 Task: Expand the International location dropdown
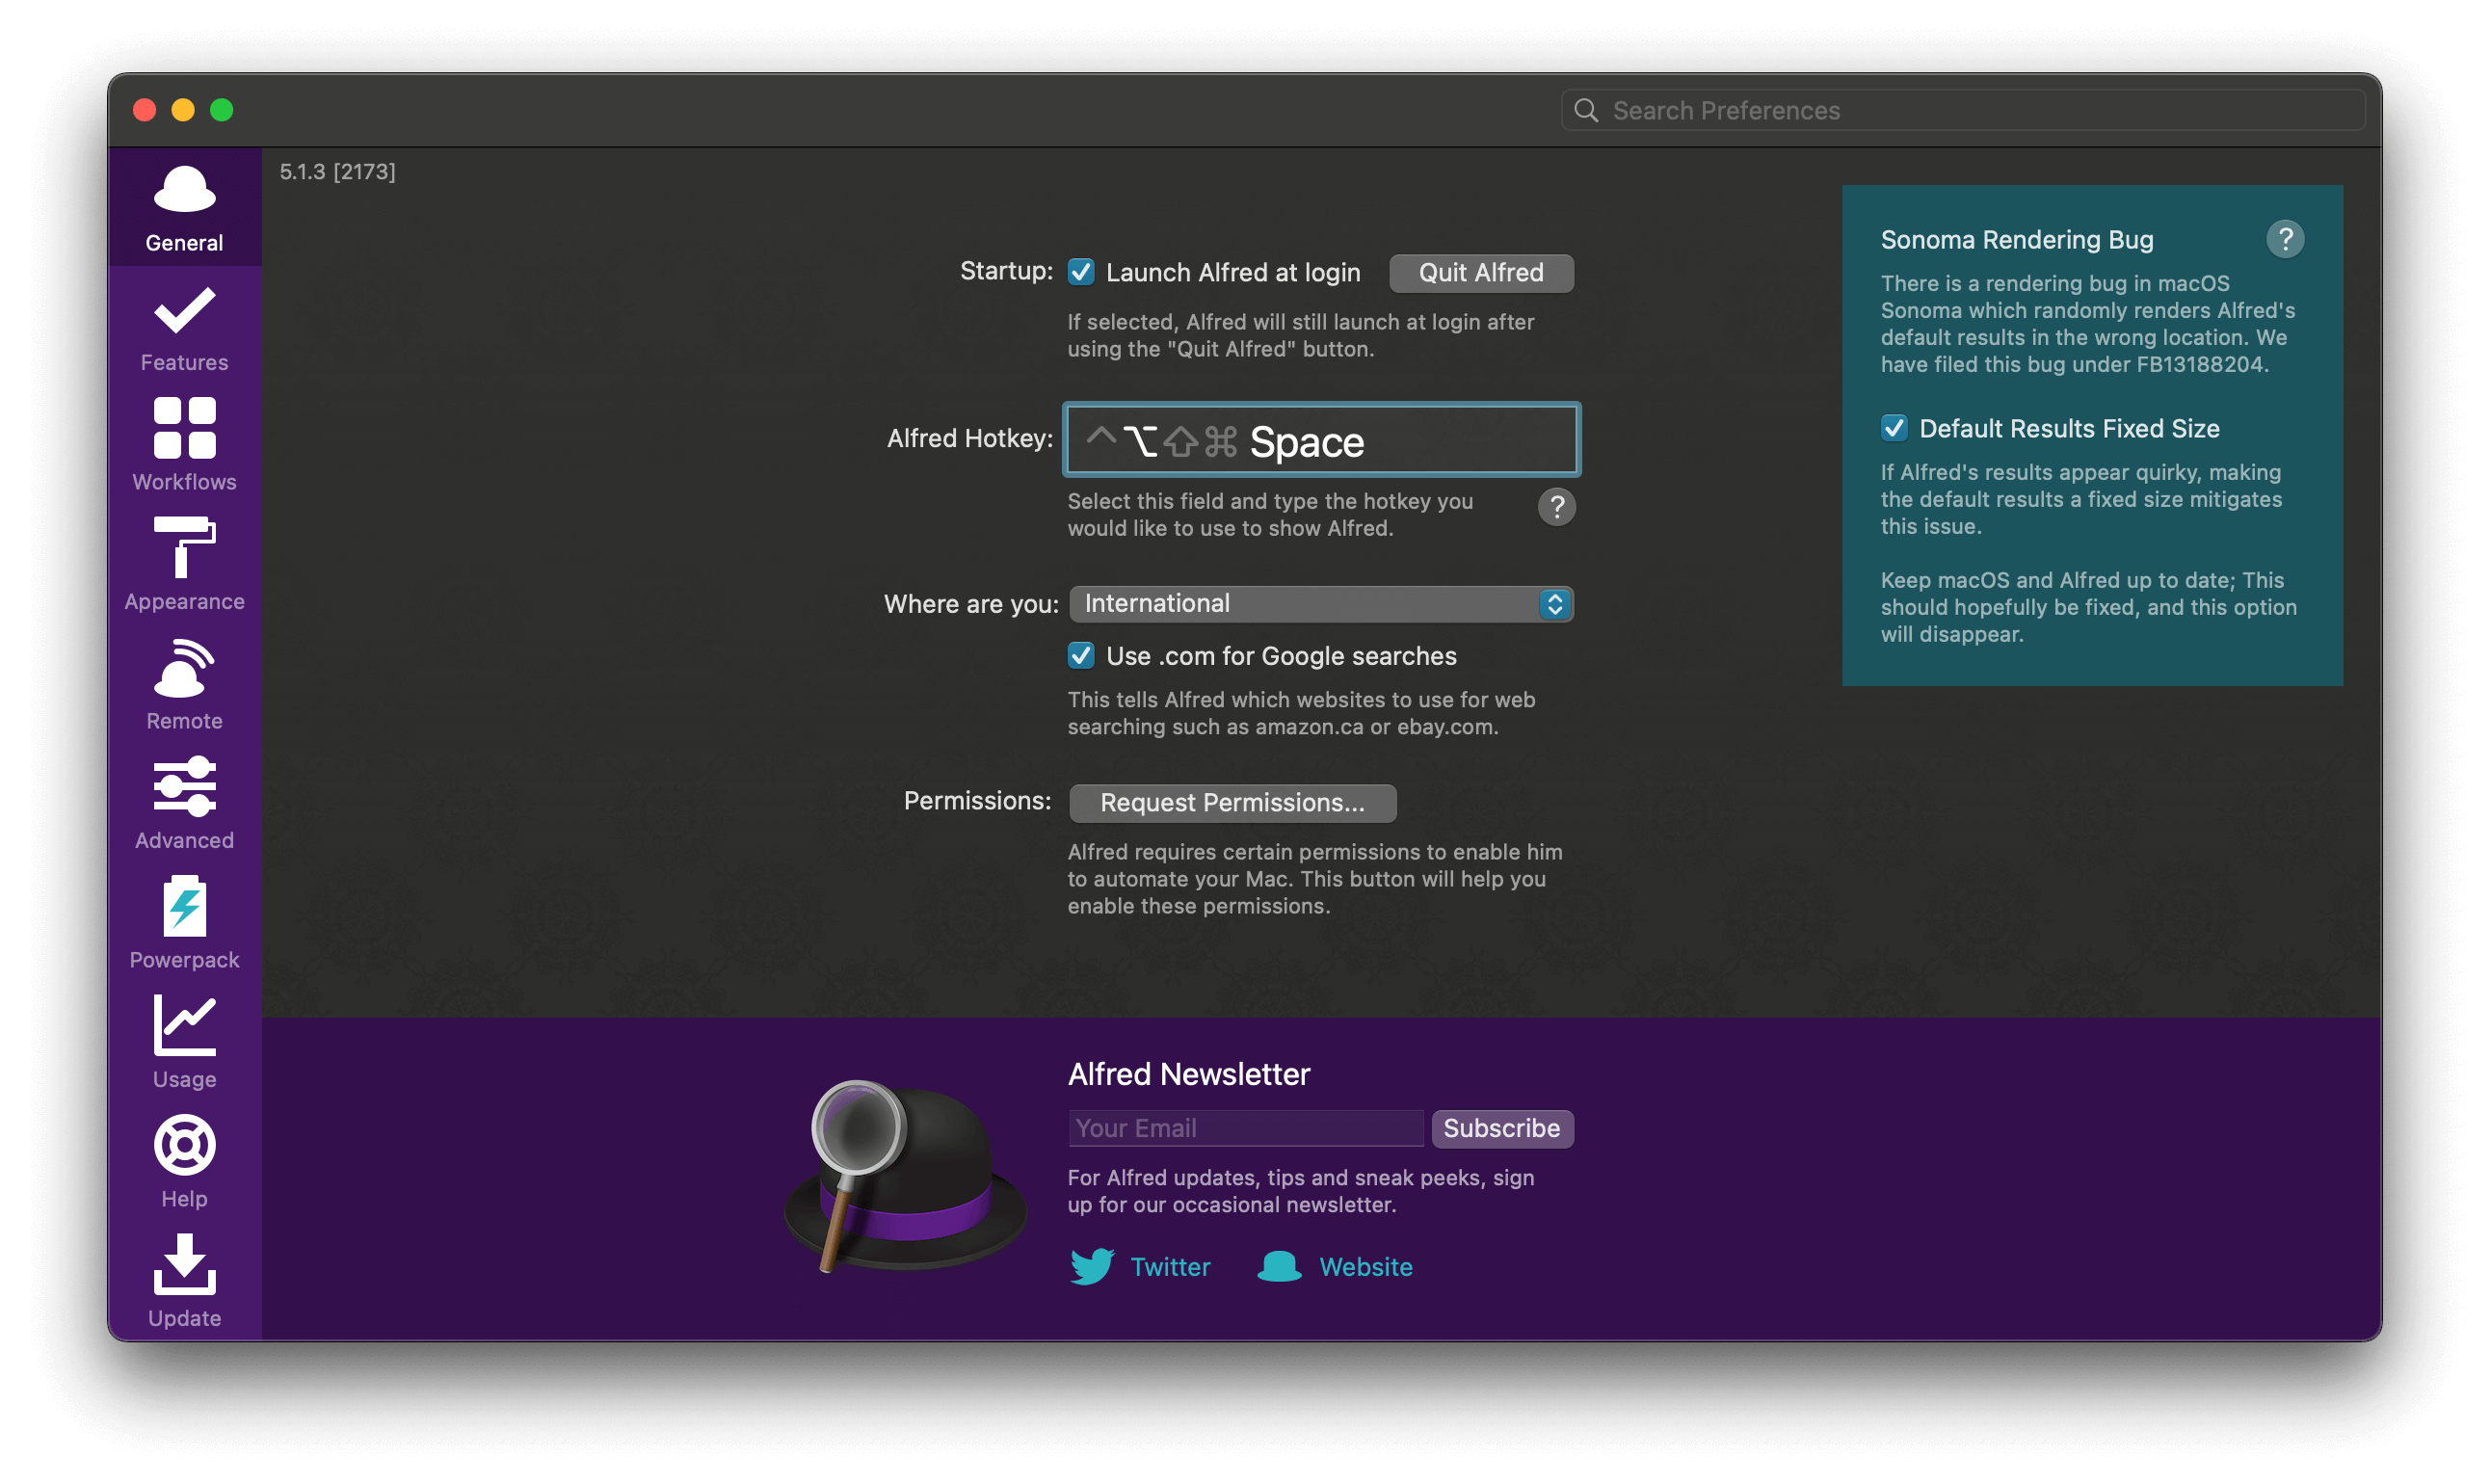point(1321,604)
